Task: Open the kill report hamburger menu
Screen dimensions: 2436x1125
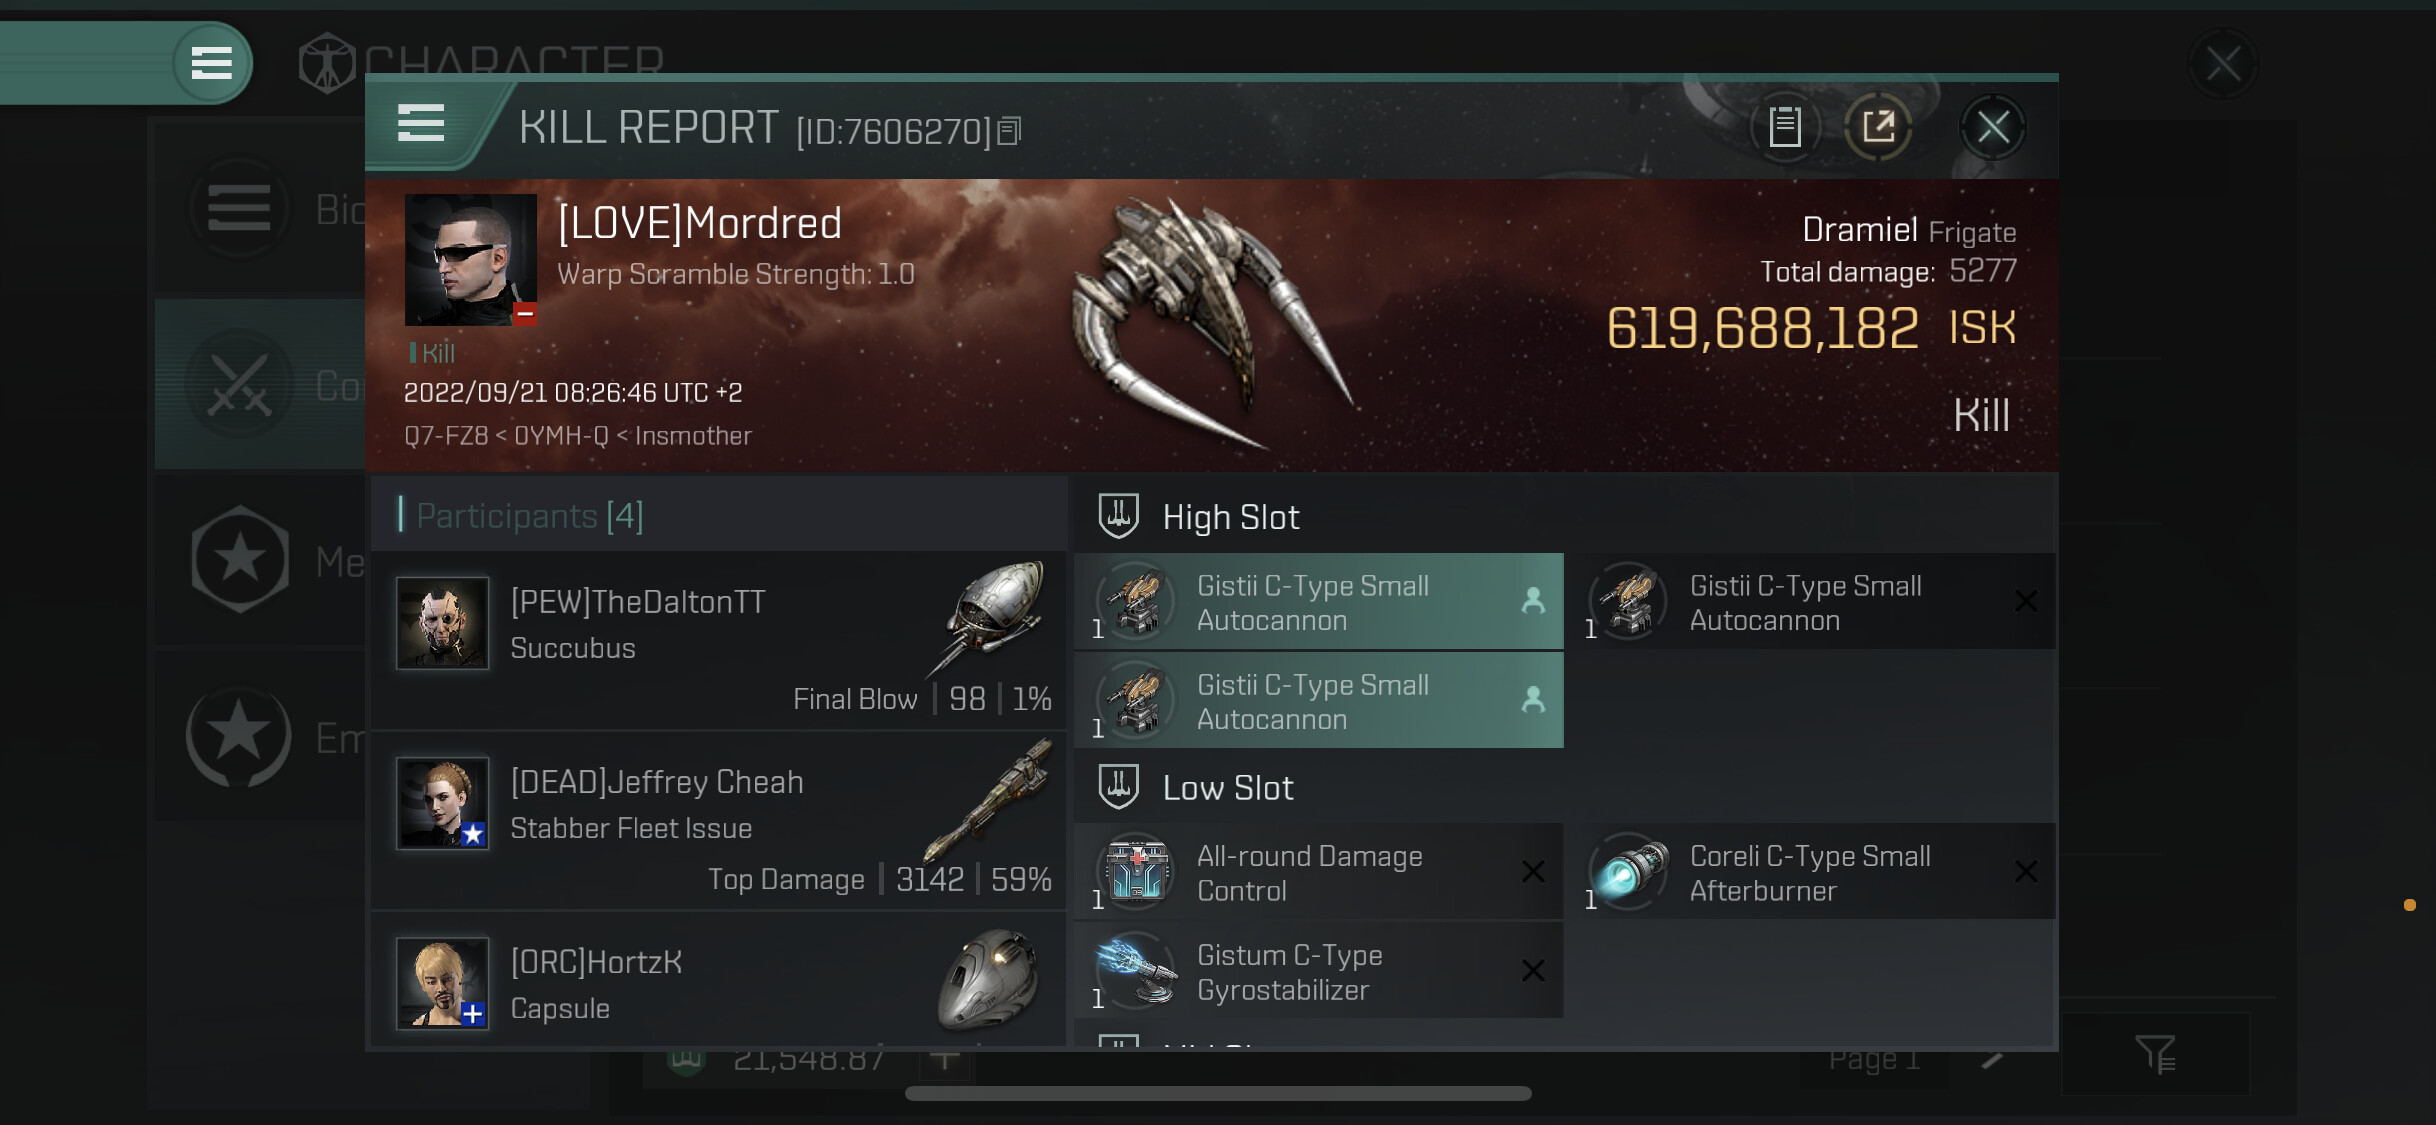Action: click(421, 124)
